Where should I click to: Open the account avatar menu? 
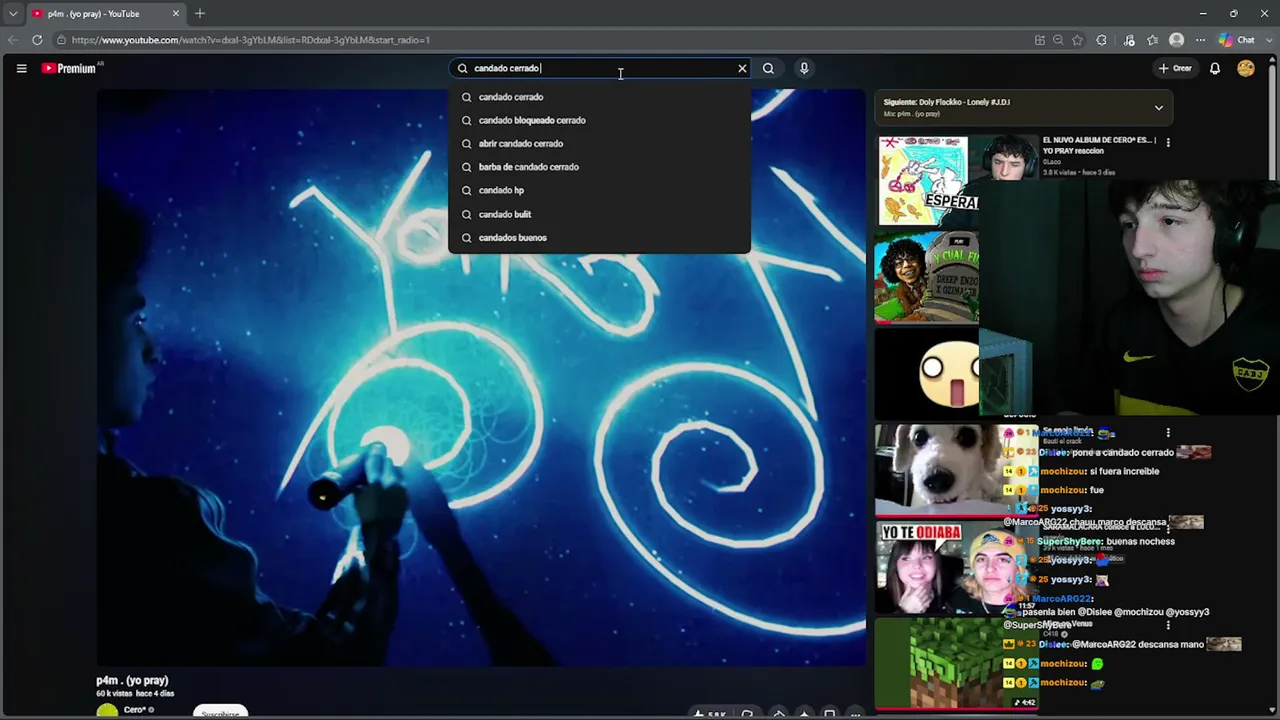coord(1246,68)
